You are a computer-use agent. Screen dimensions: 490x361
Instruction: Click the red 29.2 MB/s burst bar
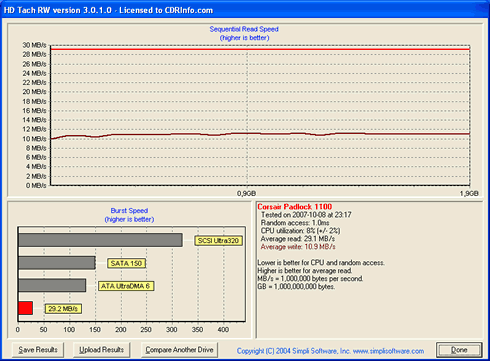25,308
